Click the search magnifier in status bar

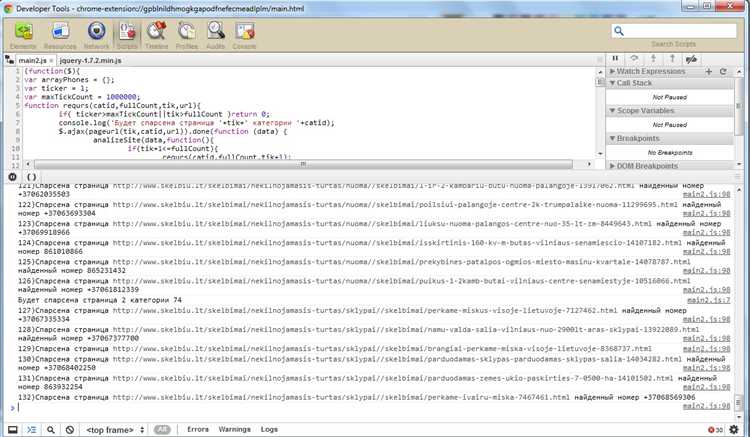click(x=51, y=429)
